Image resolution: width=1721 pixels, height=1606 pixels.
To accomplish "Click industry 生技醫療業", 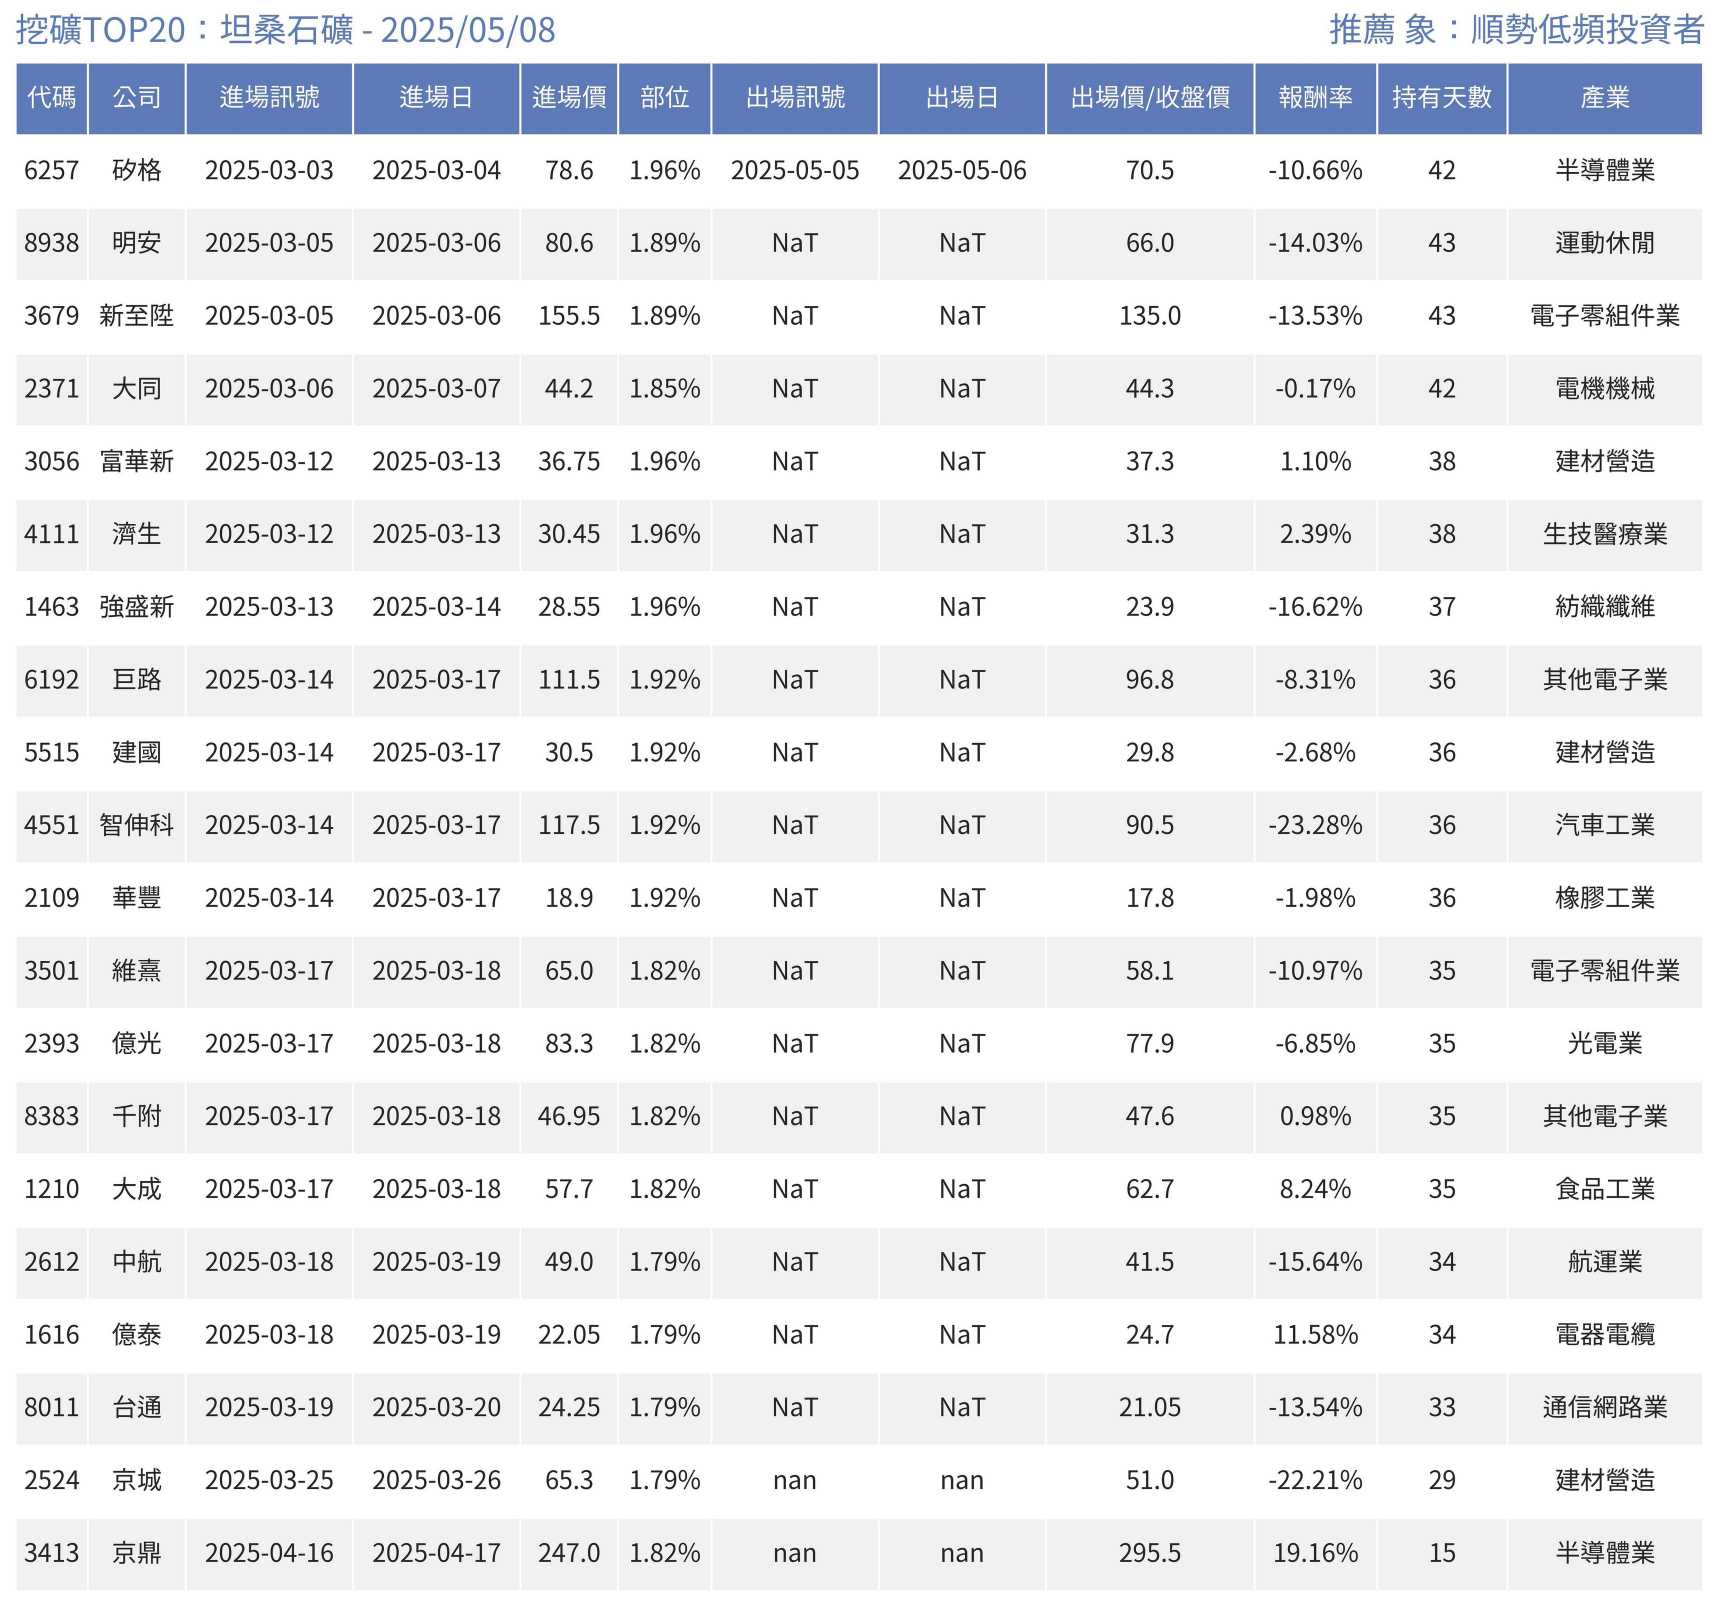I will point(1605,535).
